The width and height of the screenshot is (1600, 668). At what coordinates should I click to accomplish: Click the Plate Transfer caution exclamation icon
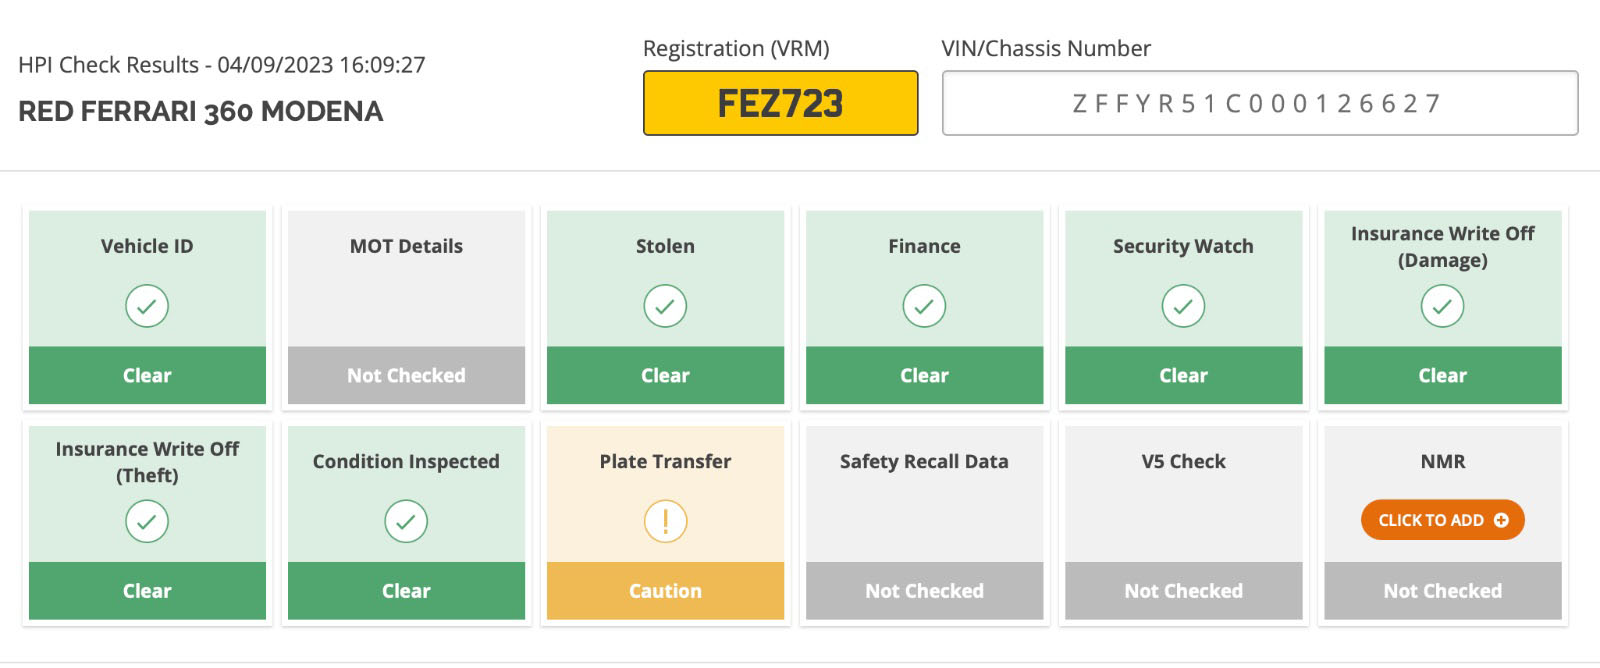665,521
